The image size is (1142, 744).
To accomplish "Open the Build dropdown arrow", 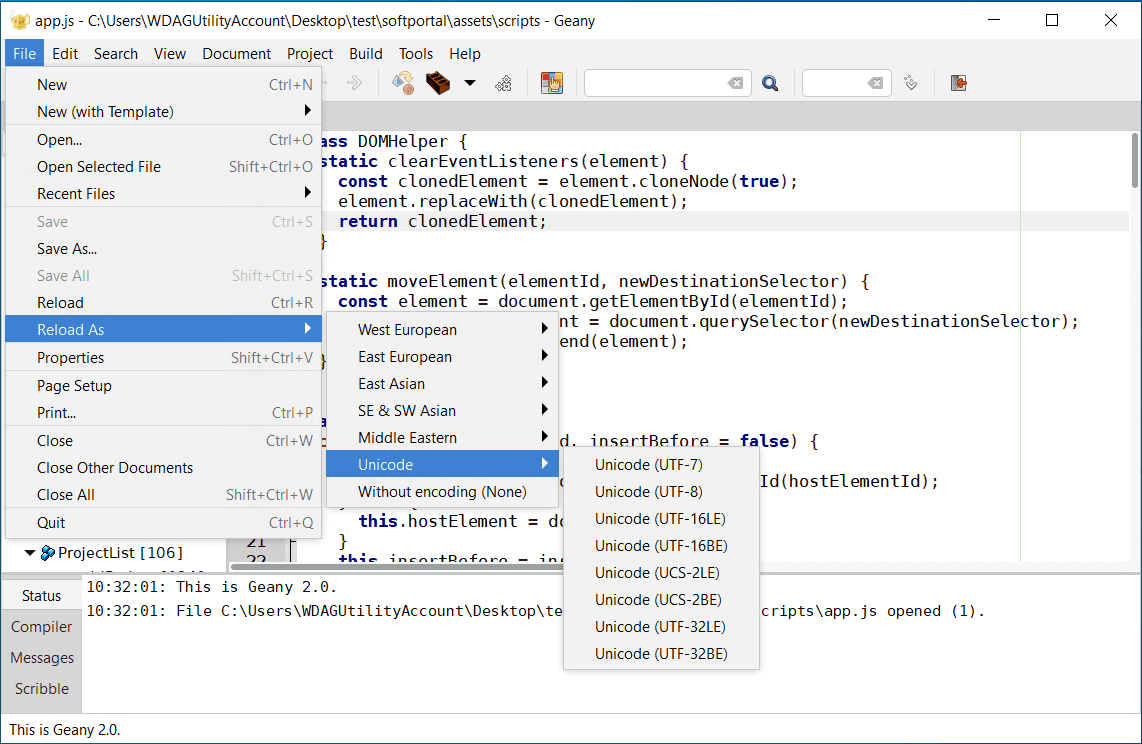I will pos(470,83).
